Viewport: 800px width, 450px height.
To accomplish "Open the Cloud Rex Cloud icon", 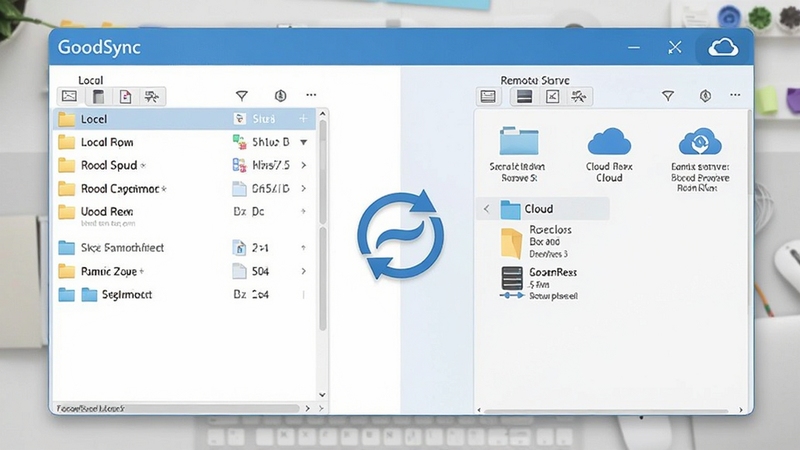I will click(609, 141).
